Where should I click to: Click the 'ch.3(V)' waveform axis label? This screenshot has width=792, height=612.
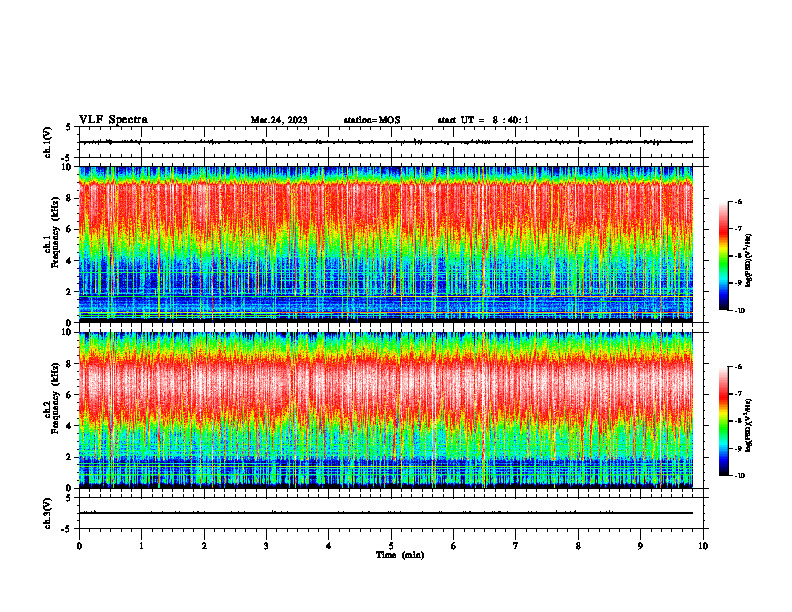tap(48, 513)
